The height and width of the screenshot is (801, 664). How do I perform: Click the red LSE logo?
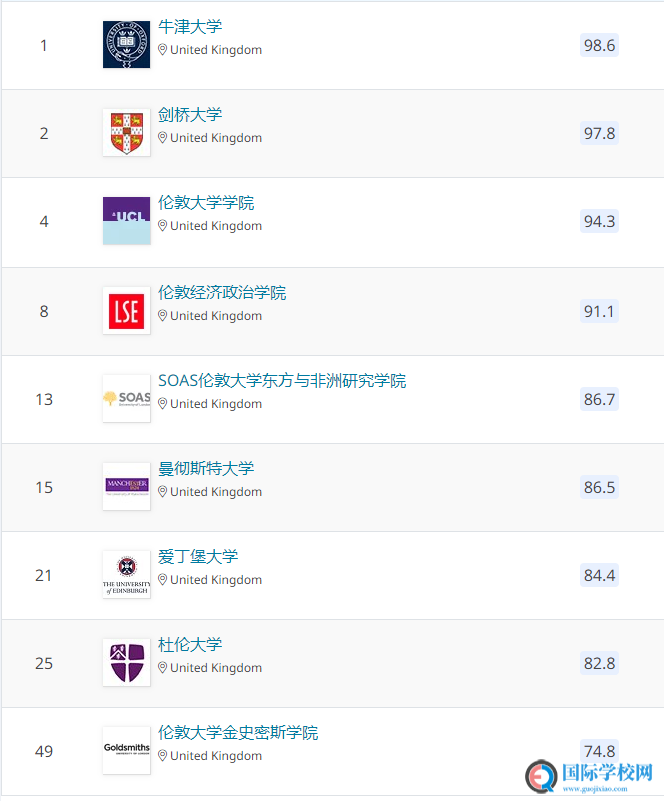127,311
